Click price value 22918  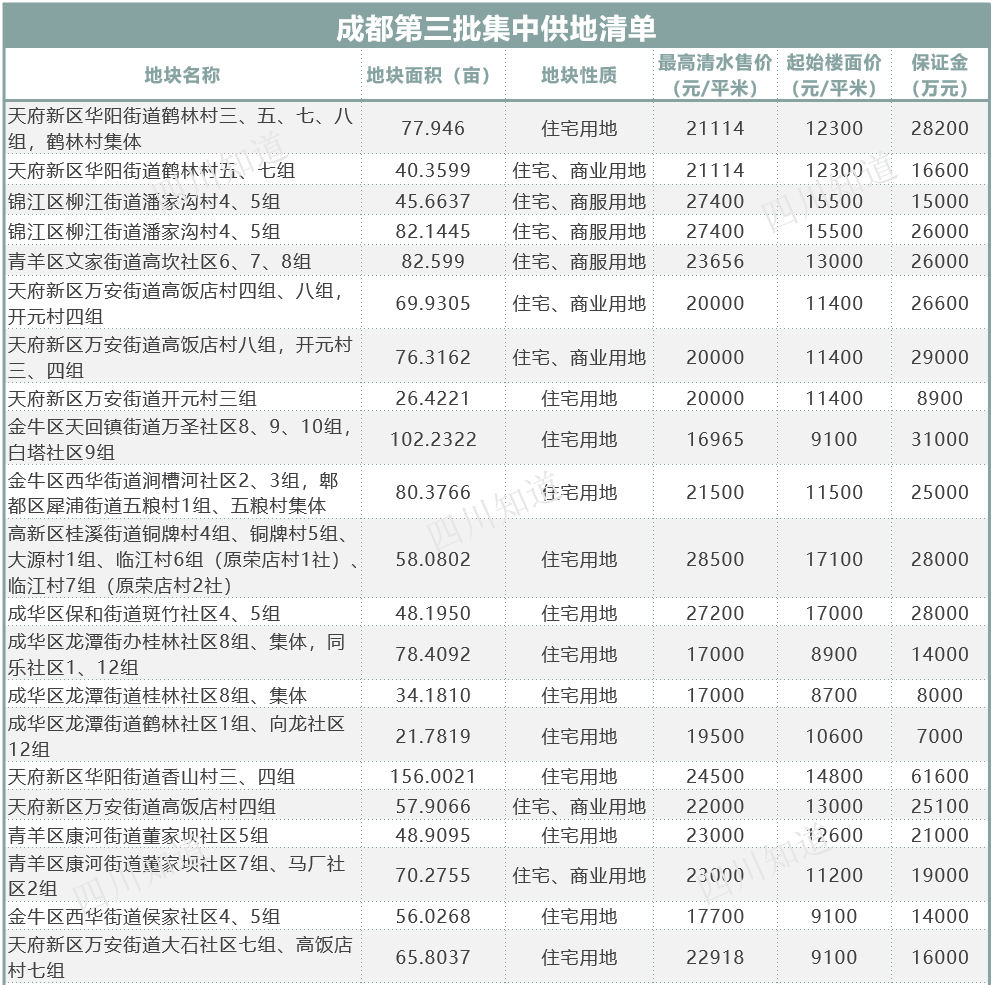click(715, 956)
